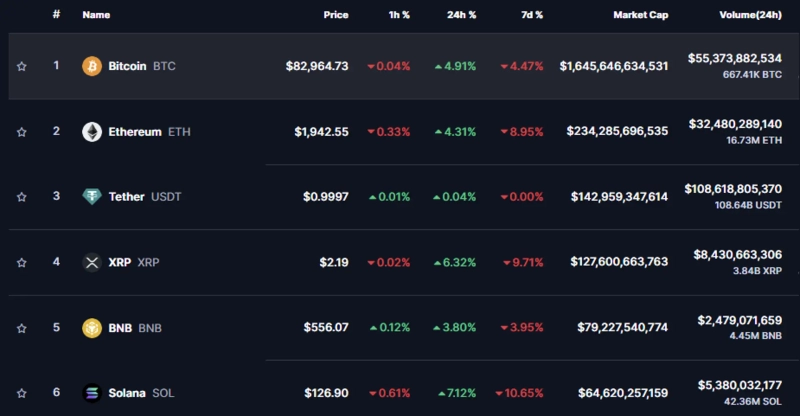Star Bitcoin to add to watchlist
800x416 pixels.
(22, 66)
